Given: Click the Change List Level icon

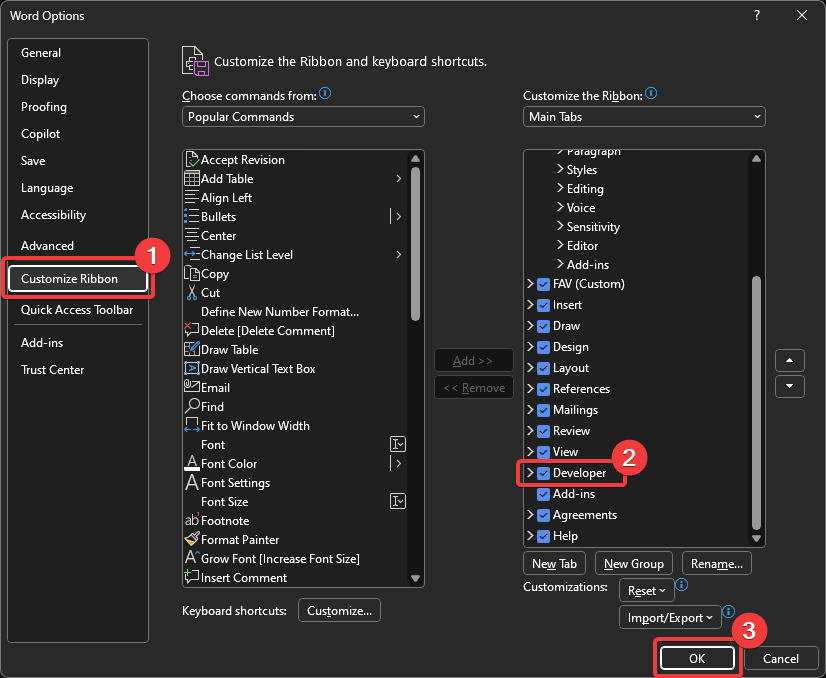Looking at the screenshot, I should click(x=192, y=254).
